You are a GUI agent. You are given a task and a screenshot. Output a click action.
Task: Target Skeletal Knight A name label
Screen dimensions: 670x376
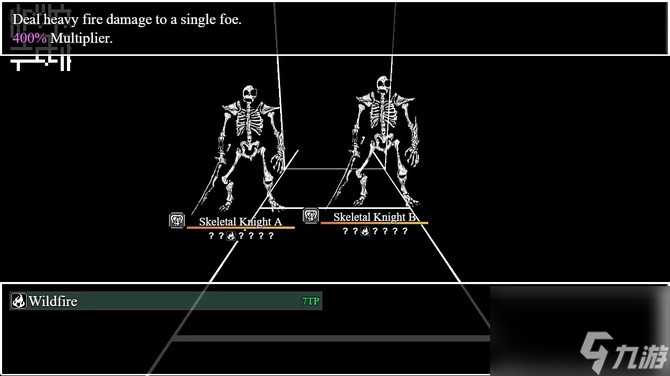pyautogui.click(x=240, y=222)
